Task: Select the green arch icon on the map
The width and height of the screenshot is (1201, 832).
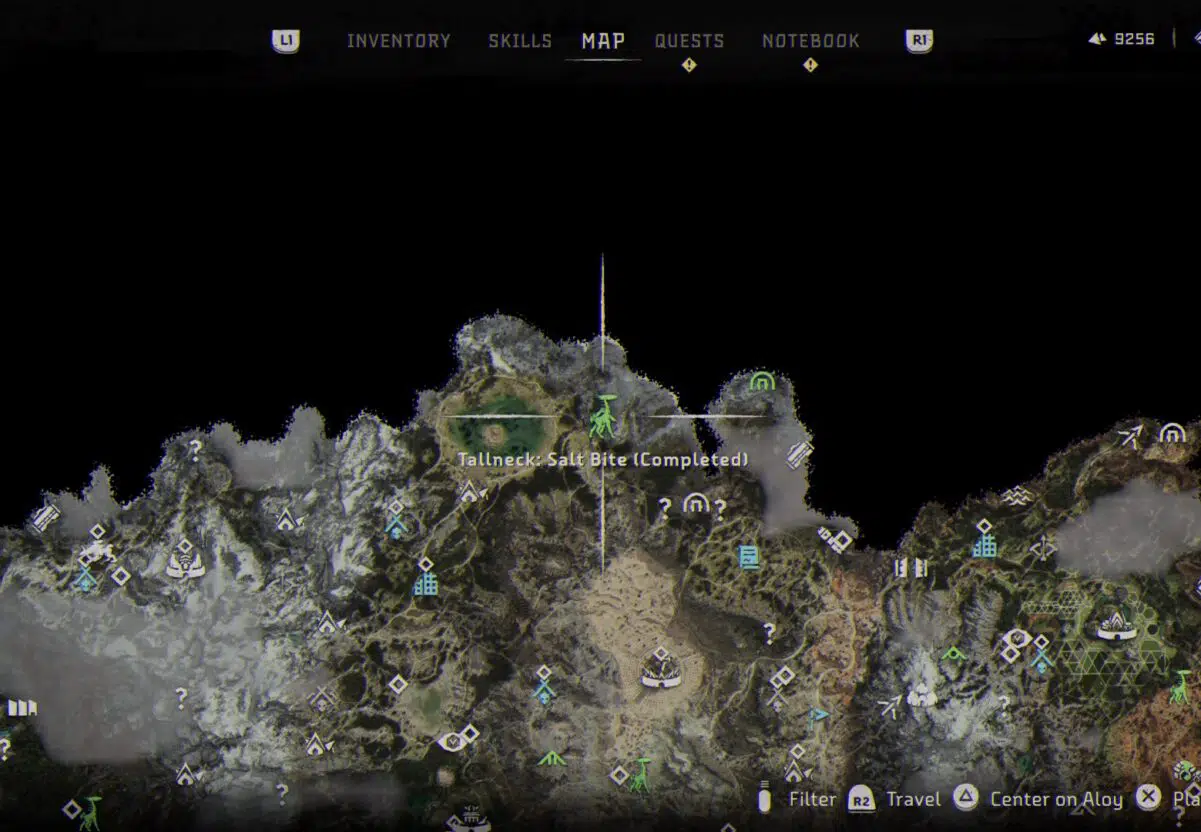Action: tap(763, 381)
